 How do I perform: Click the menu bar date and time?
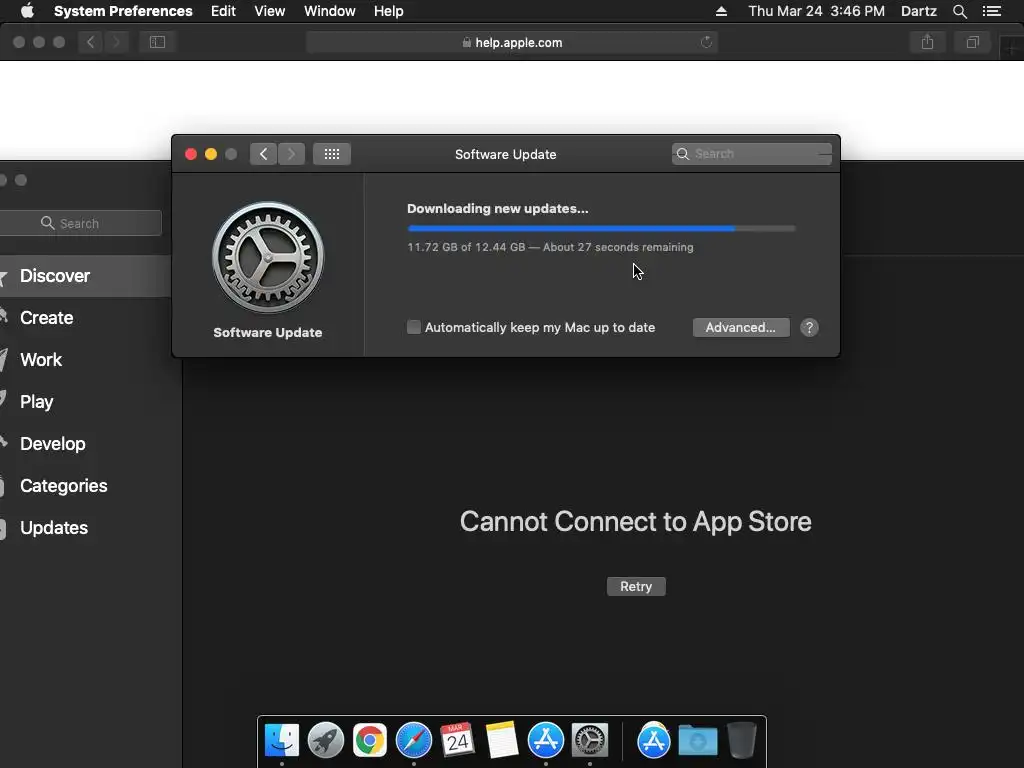816,11
